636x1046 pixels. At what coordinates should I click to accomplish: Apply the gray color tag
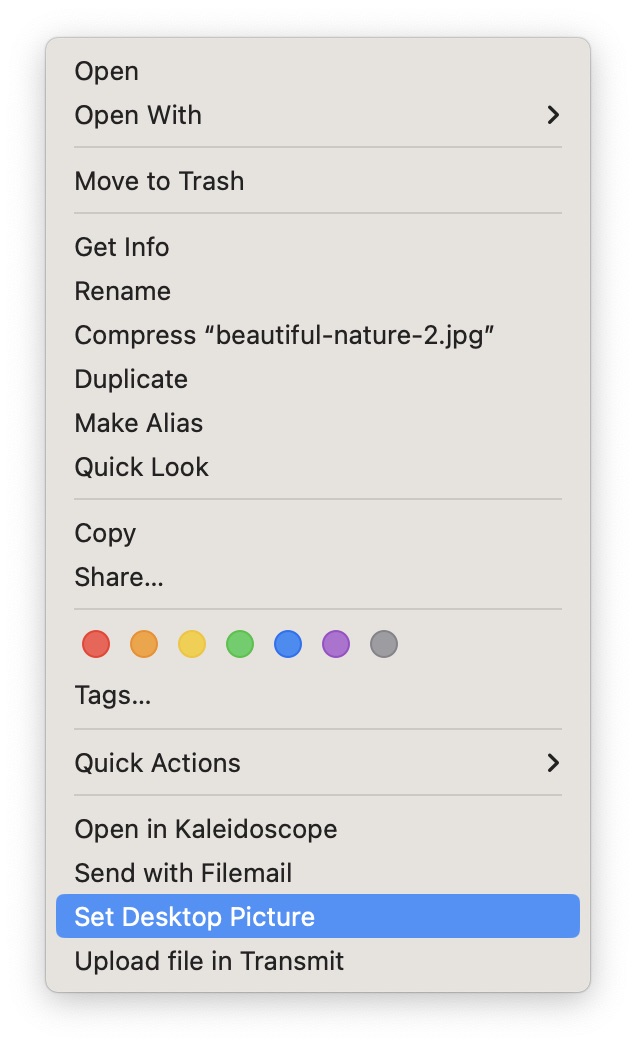[384, 644]
